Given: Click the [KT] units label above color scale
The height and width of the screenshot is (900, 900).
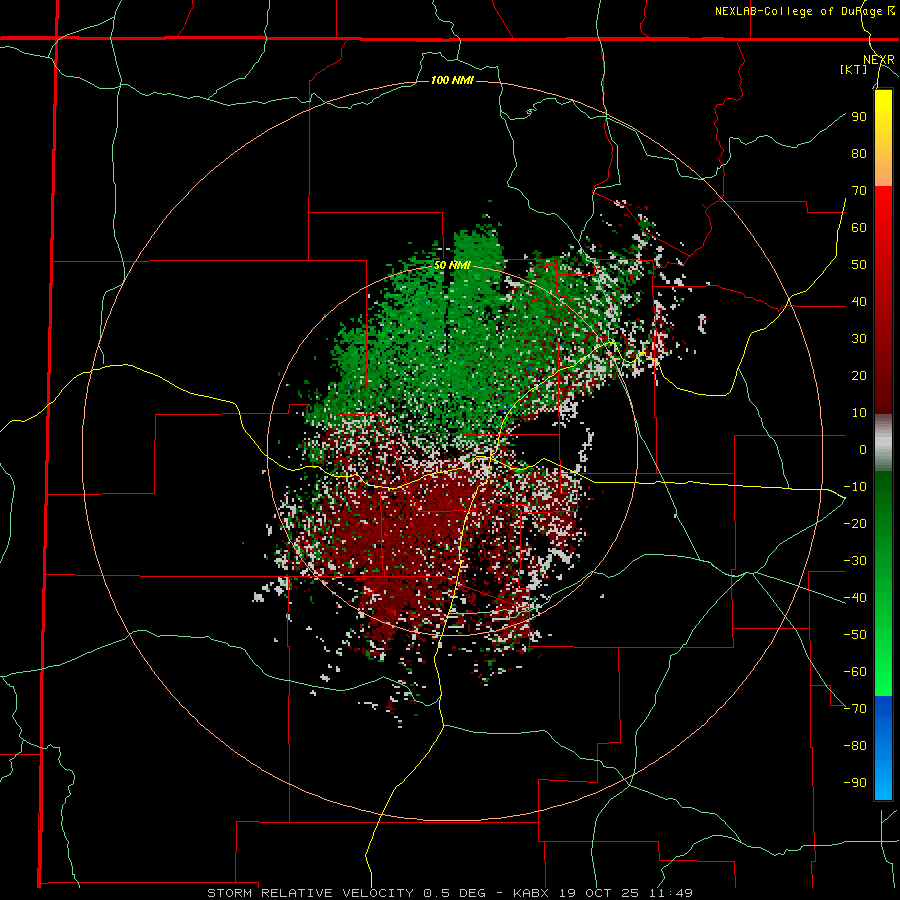Looking at the screenshot, I should point(854,69).
